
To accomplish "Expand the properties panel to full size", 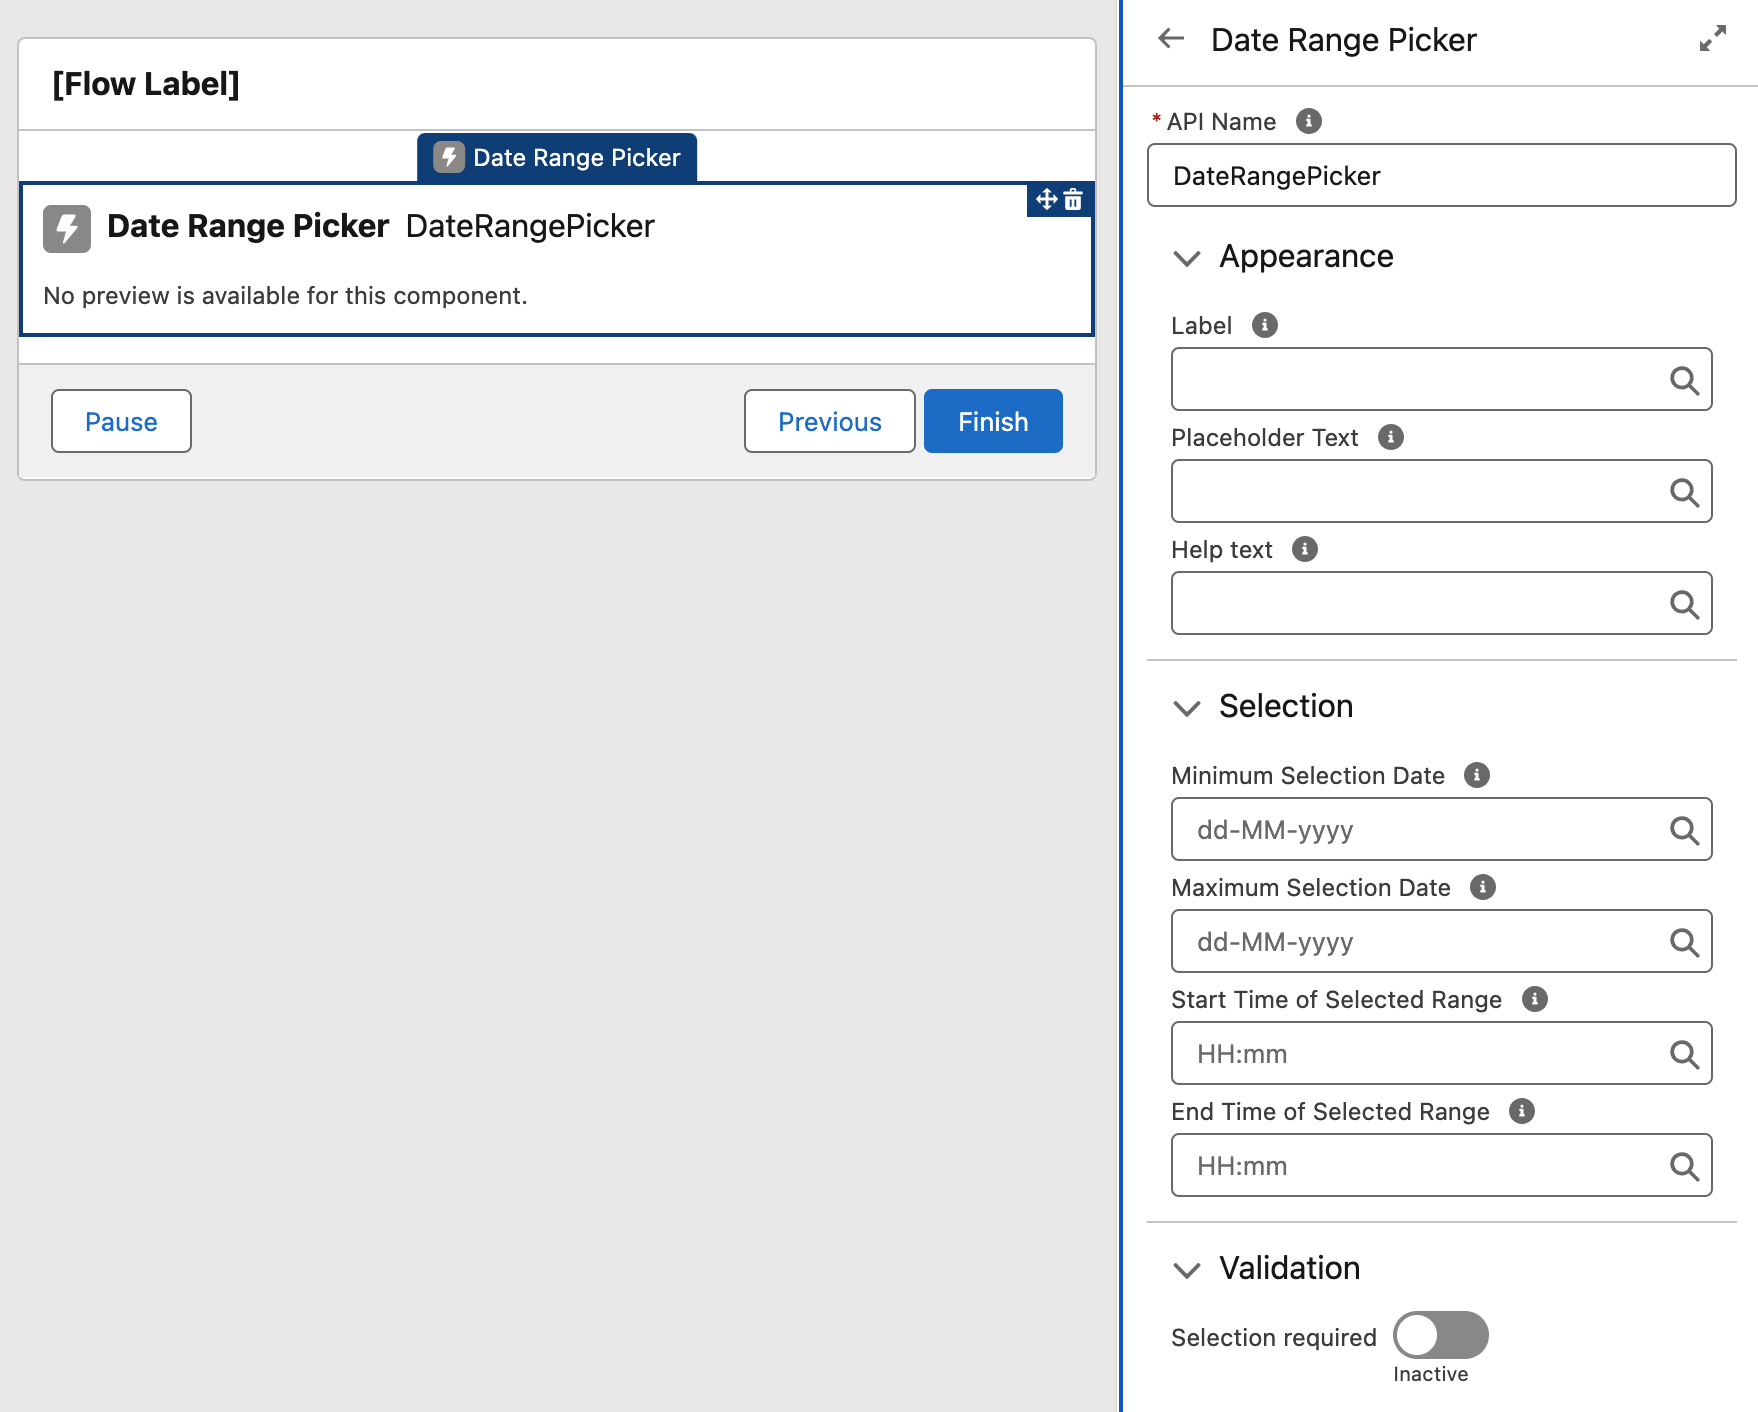I will pyautogui.click(x=1712, y=39).
